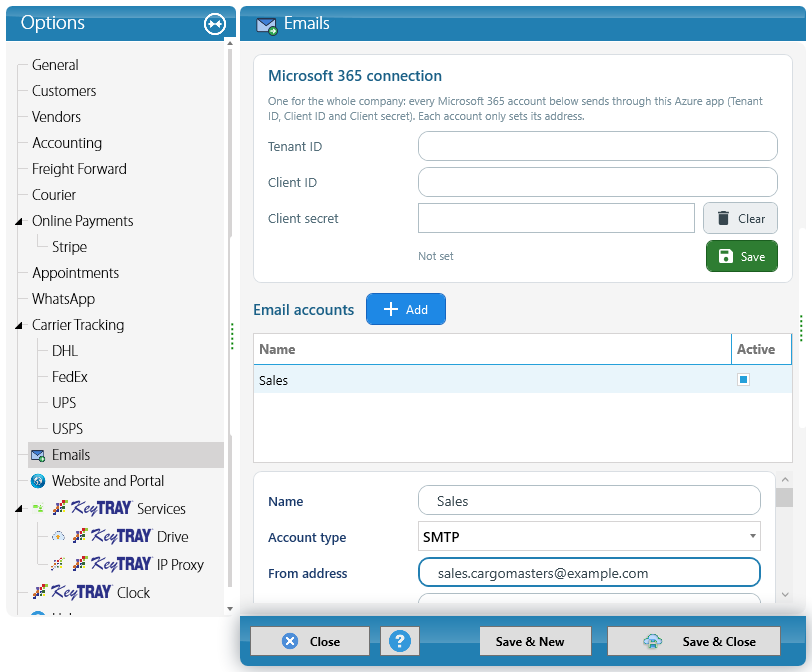Click the KeyTRAY Drive cloud icon
The width and height of the screenshot is (812, 672).
tap(59, 536)
